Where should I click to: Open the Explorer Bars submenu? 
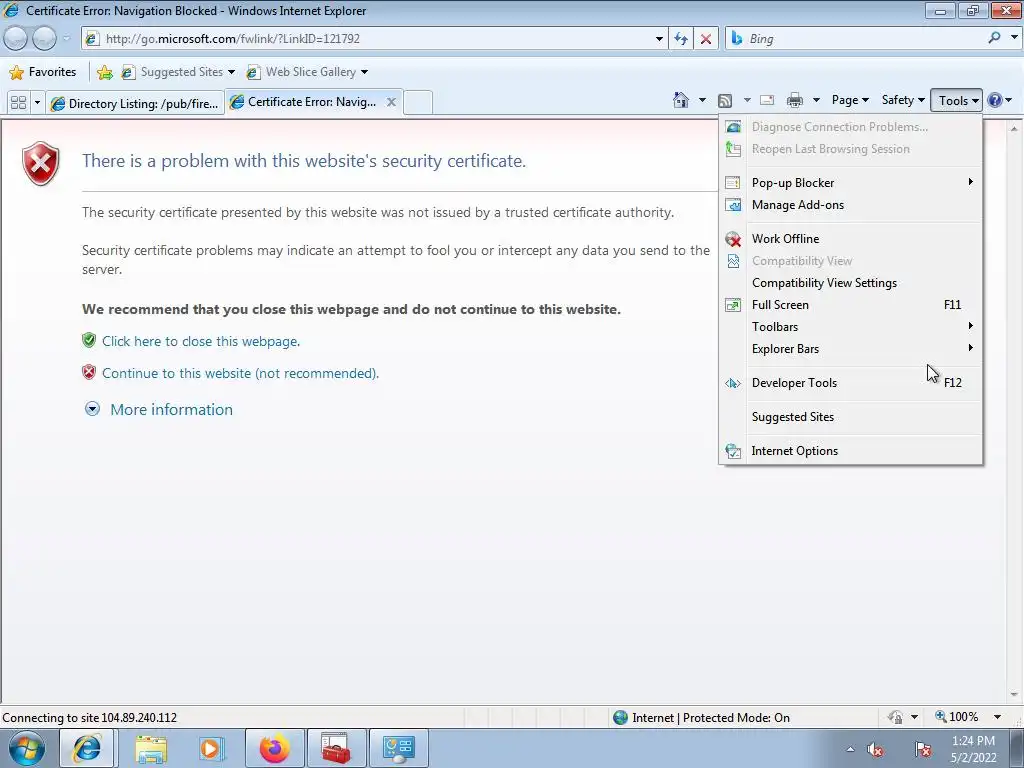(x=852, y=349)
